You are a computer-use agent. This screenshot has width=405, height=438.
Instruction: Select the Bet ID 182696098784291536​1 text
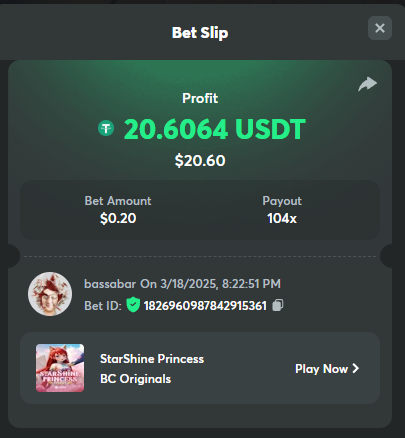(x=205, y=306)
